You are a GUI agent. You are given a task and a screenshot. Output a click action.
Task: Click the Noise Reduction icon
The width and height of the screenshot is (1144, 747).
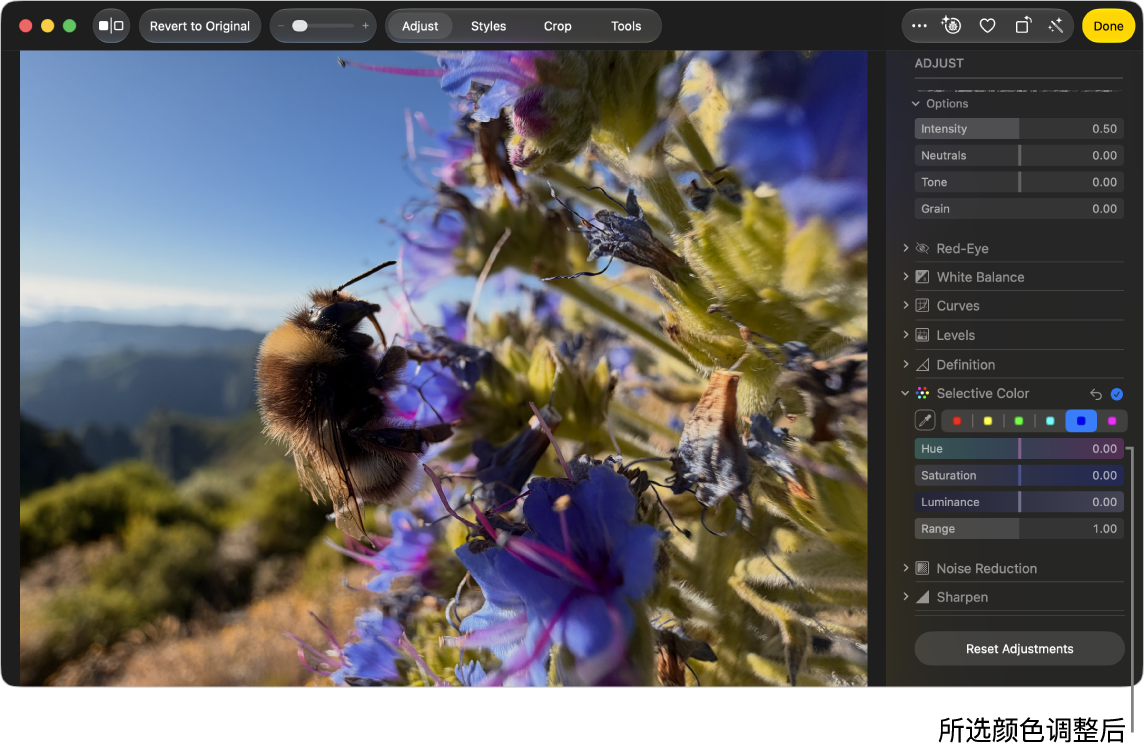pos(922,568)
